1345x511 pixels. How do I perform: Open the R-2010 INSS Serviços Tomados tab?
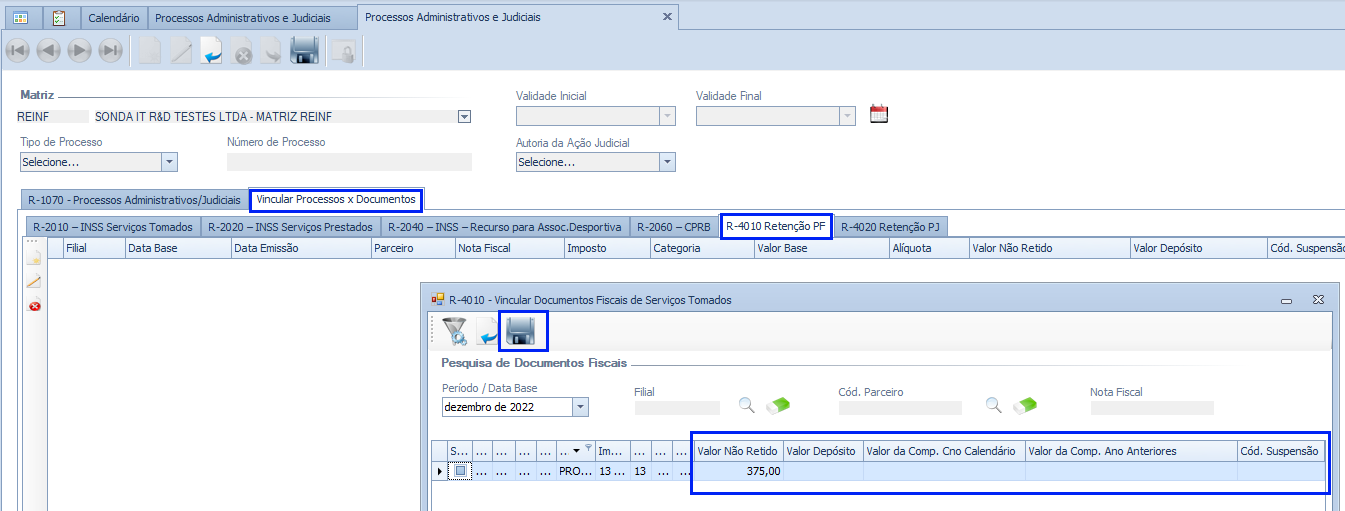(111, 227)
